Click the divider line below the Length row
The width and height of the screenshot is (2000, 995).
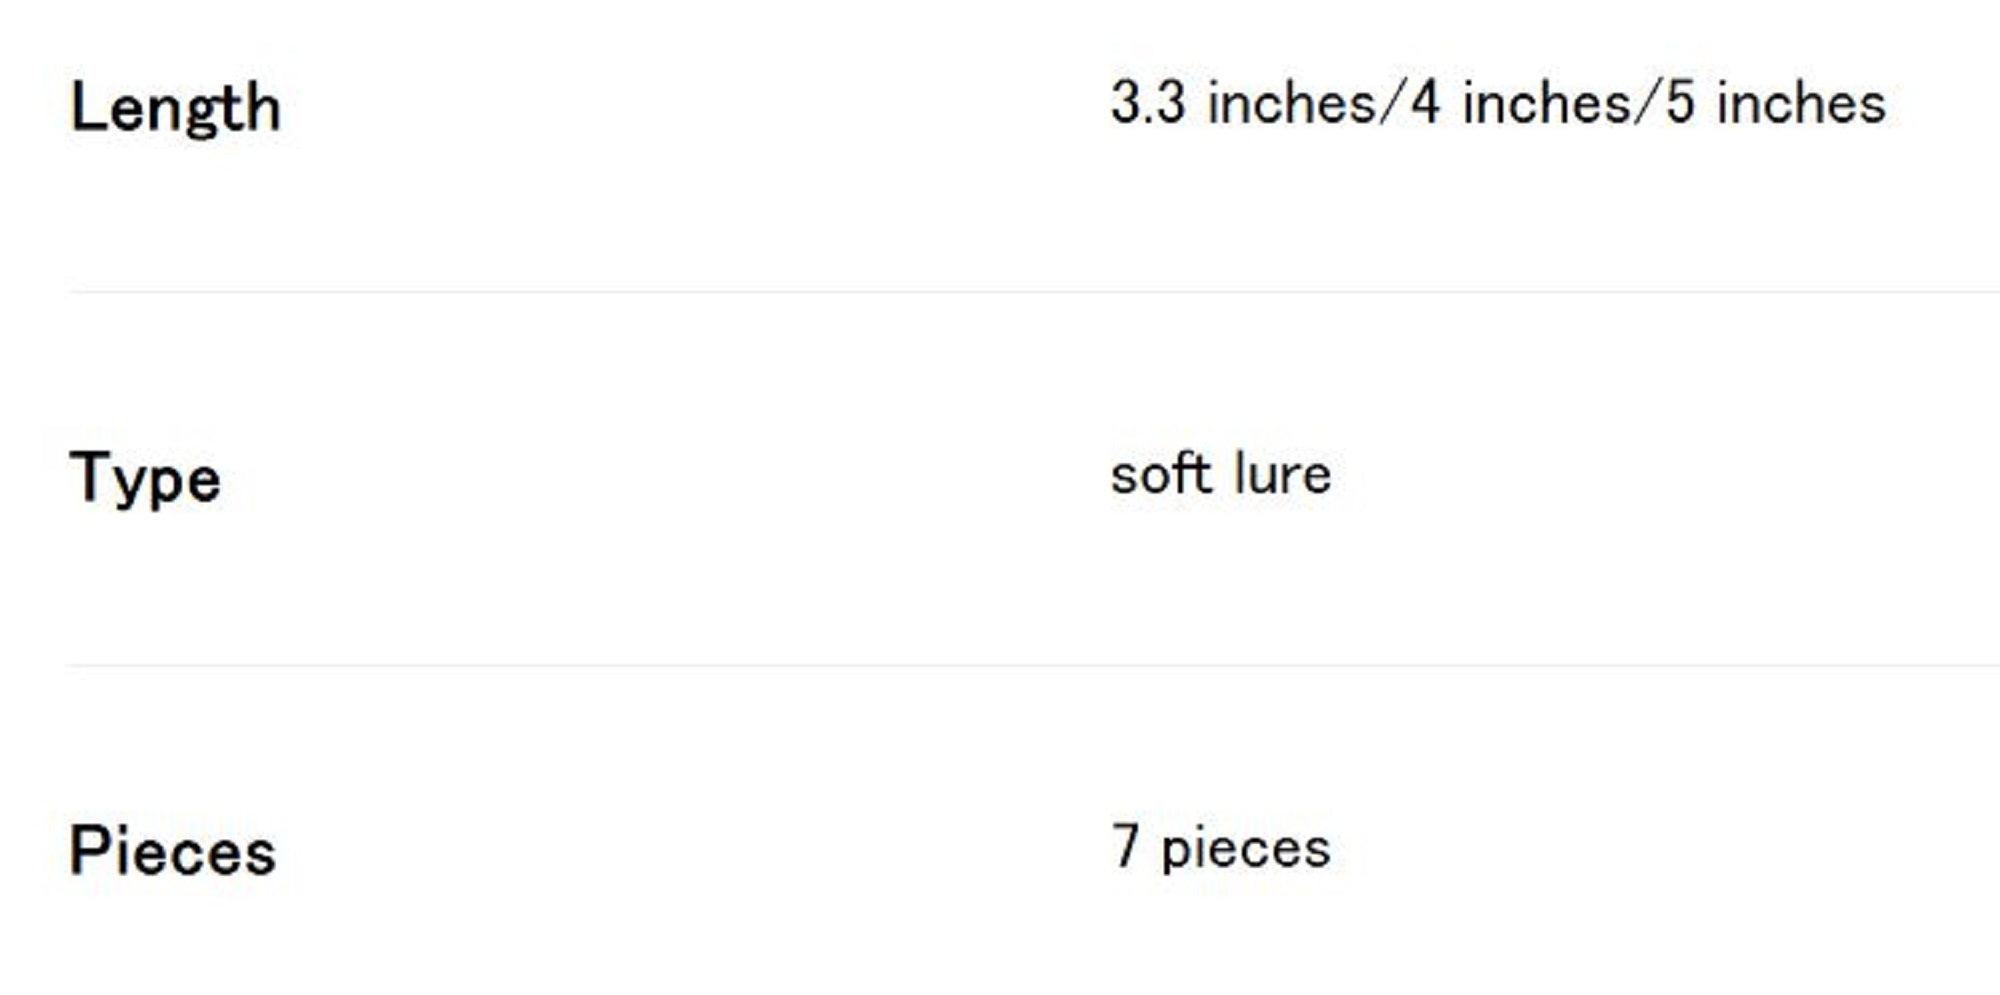point(1000,292)
